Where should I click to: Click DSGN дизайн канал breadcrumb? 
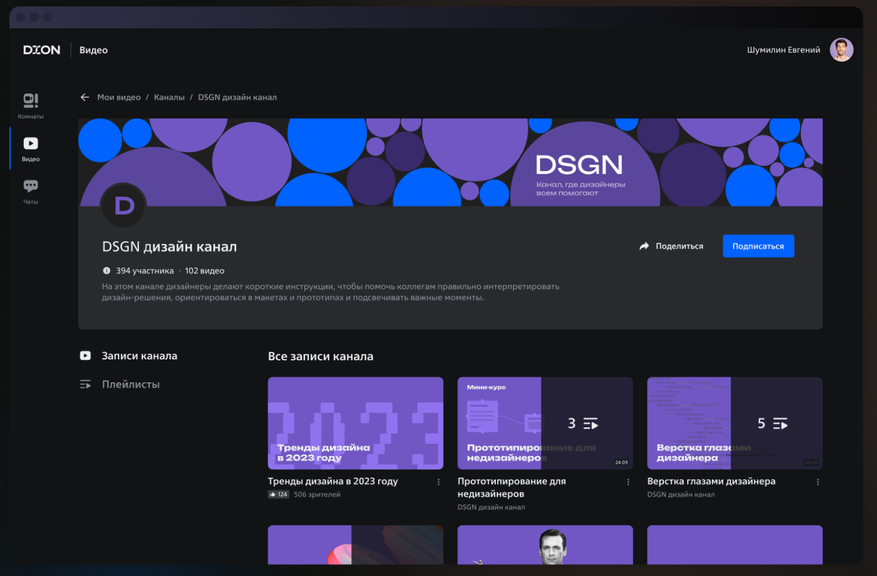click(x=237, y=97)
